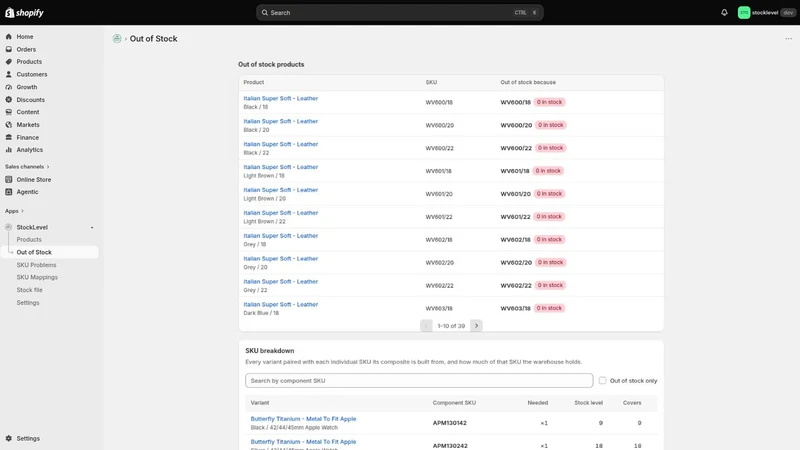
Task: Open SKU Problems submenu item
Action: [x=36, y=265]
